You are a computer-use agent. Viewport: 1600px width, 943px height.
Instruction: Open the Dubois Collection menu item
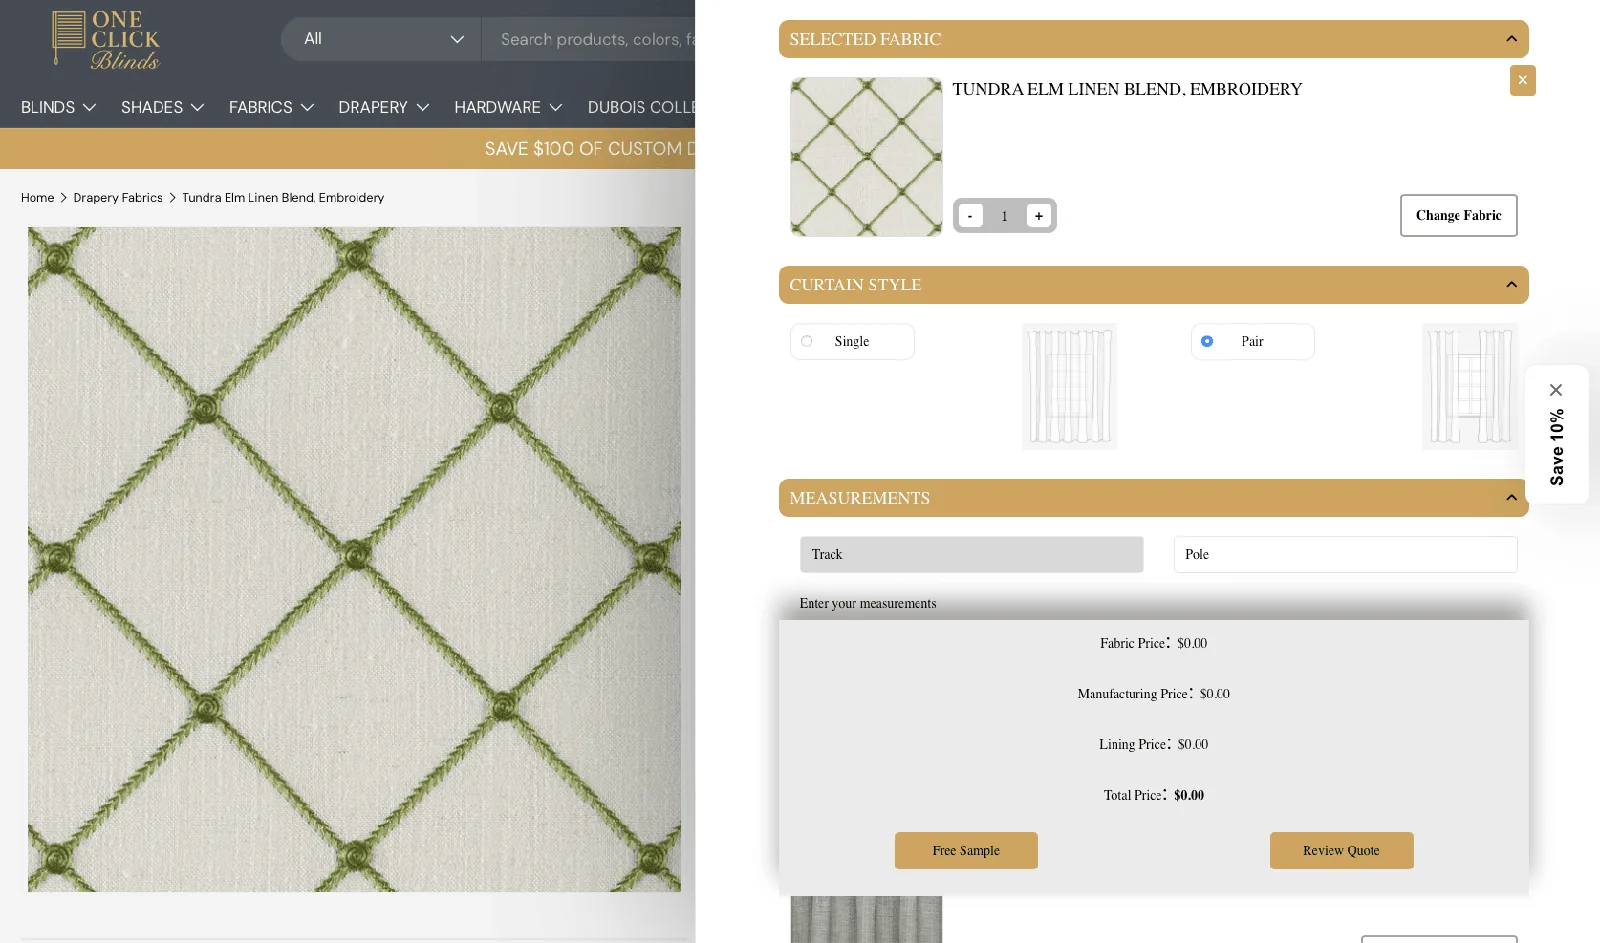pos(641,107)
